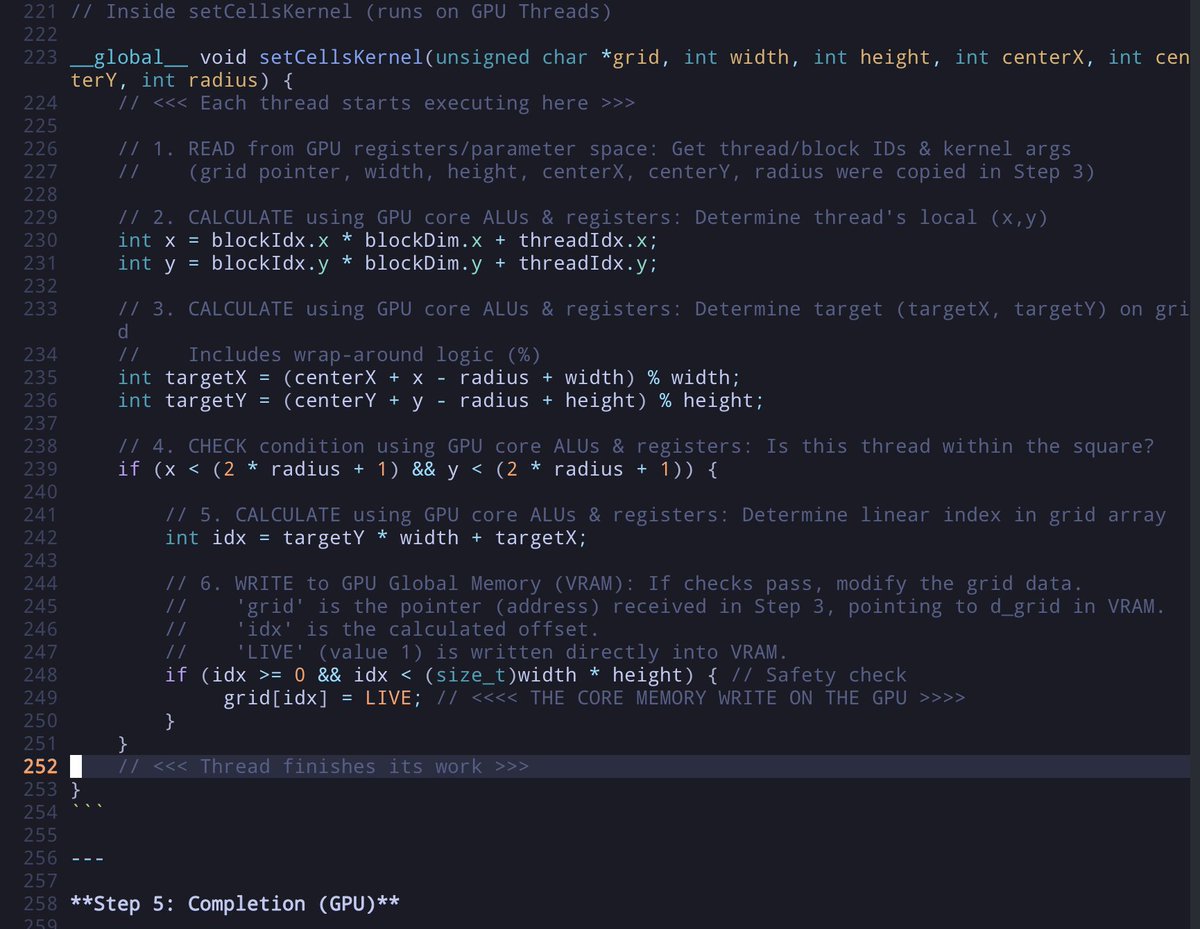Click 'Determine linear index in grid array' comment
Image resolution: width=1200 pixels, height=929 pixels.
(x=954, y=515)
